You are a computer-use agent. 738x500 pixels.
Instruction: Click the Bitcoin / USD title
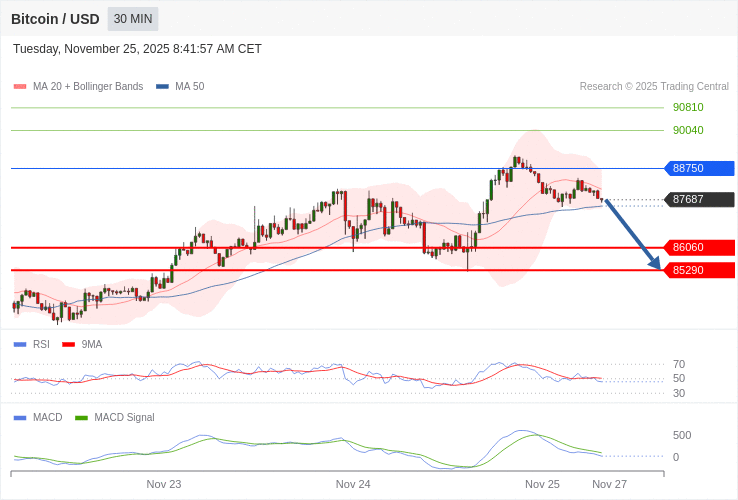click(x=55, y=19)
